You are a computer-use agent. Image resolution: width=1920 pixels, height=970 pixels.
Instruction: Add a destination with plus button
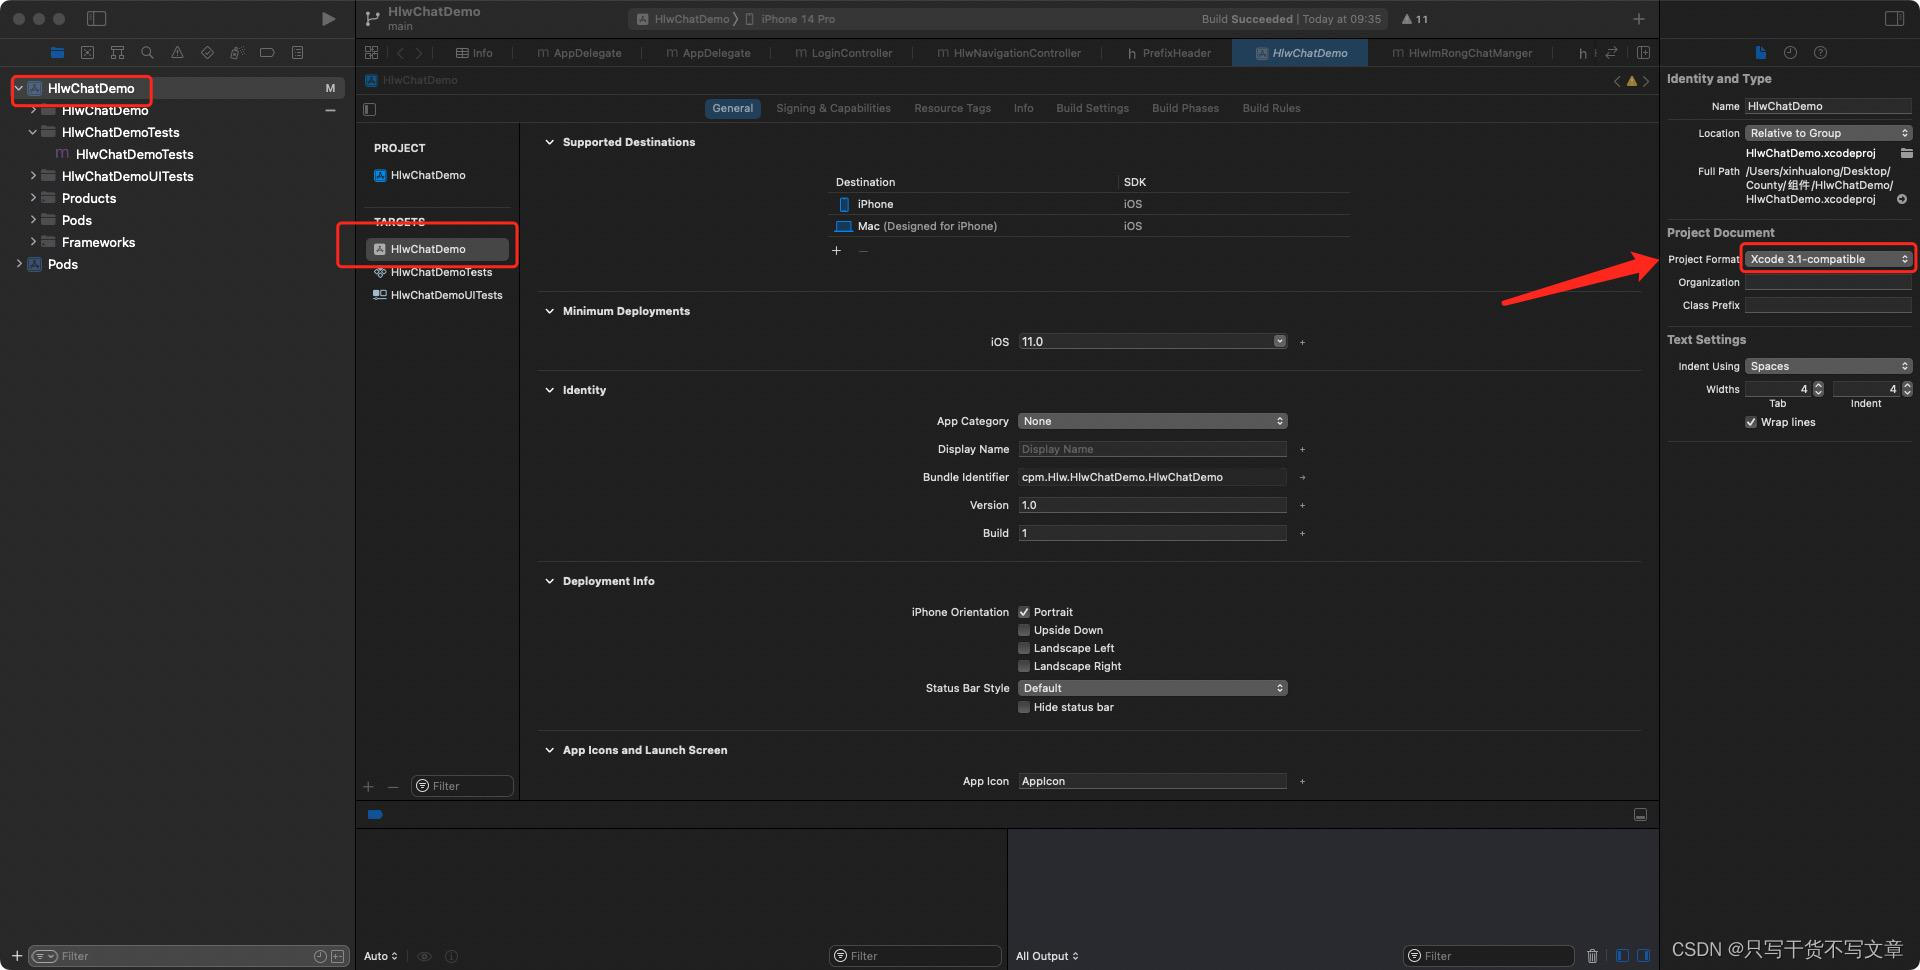click(836, 250)
